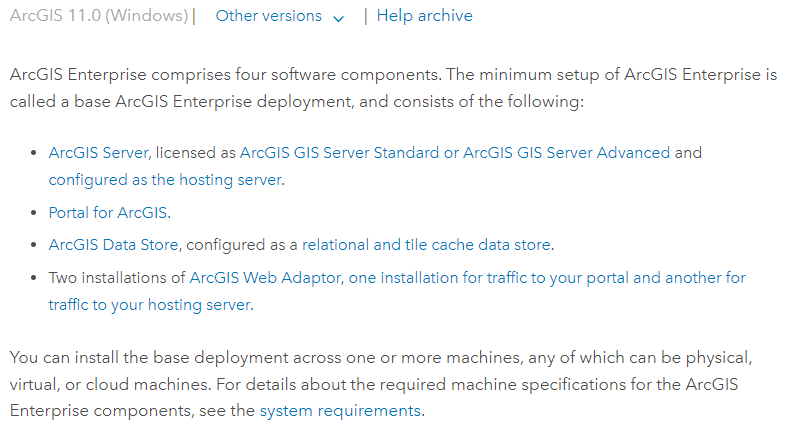
Task: Open 'relational and tile cache data store' link
Action: (427, 245)
